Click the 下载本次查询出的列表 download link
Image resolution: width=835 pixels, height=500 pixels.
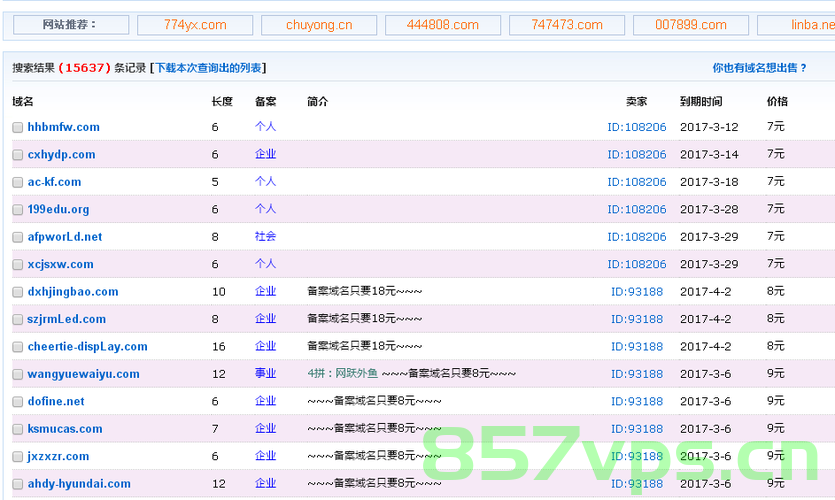(208, 68)
